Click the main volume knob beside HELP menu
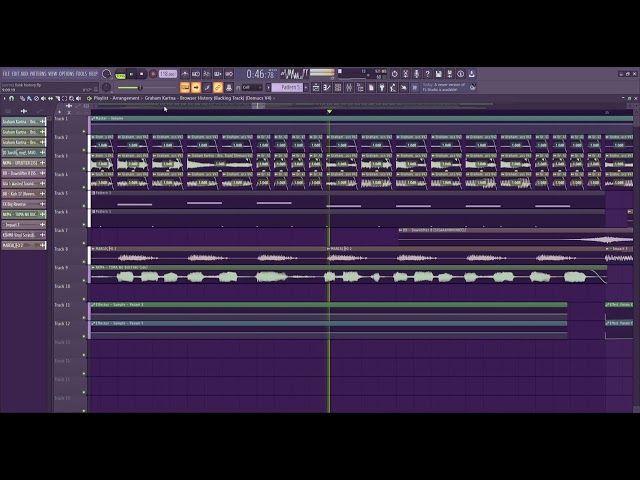640x480 pixels. [106, 74]
